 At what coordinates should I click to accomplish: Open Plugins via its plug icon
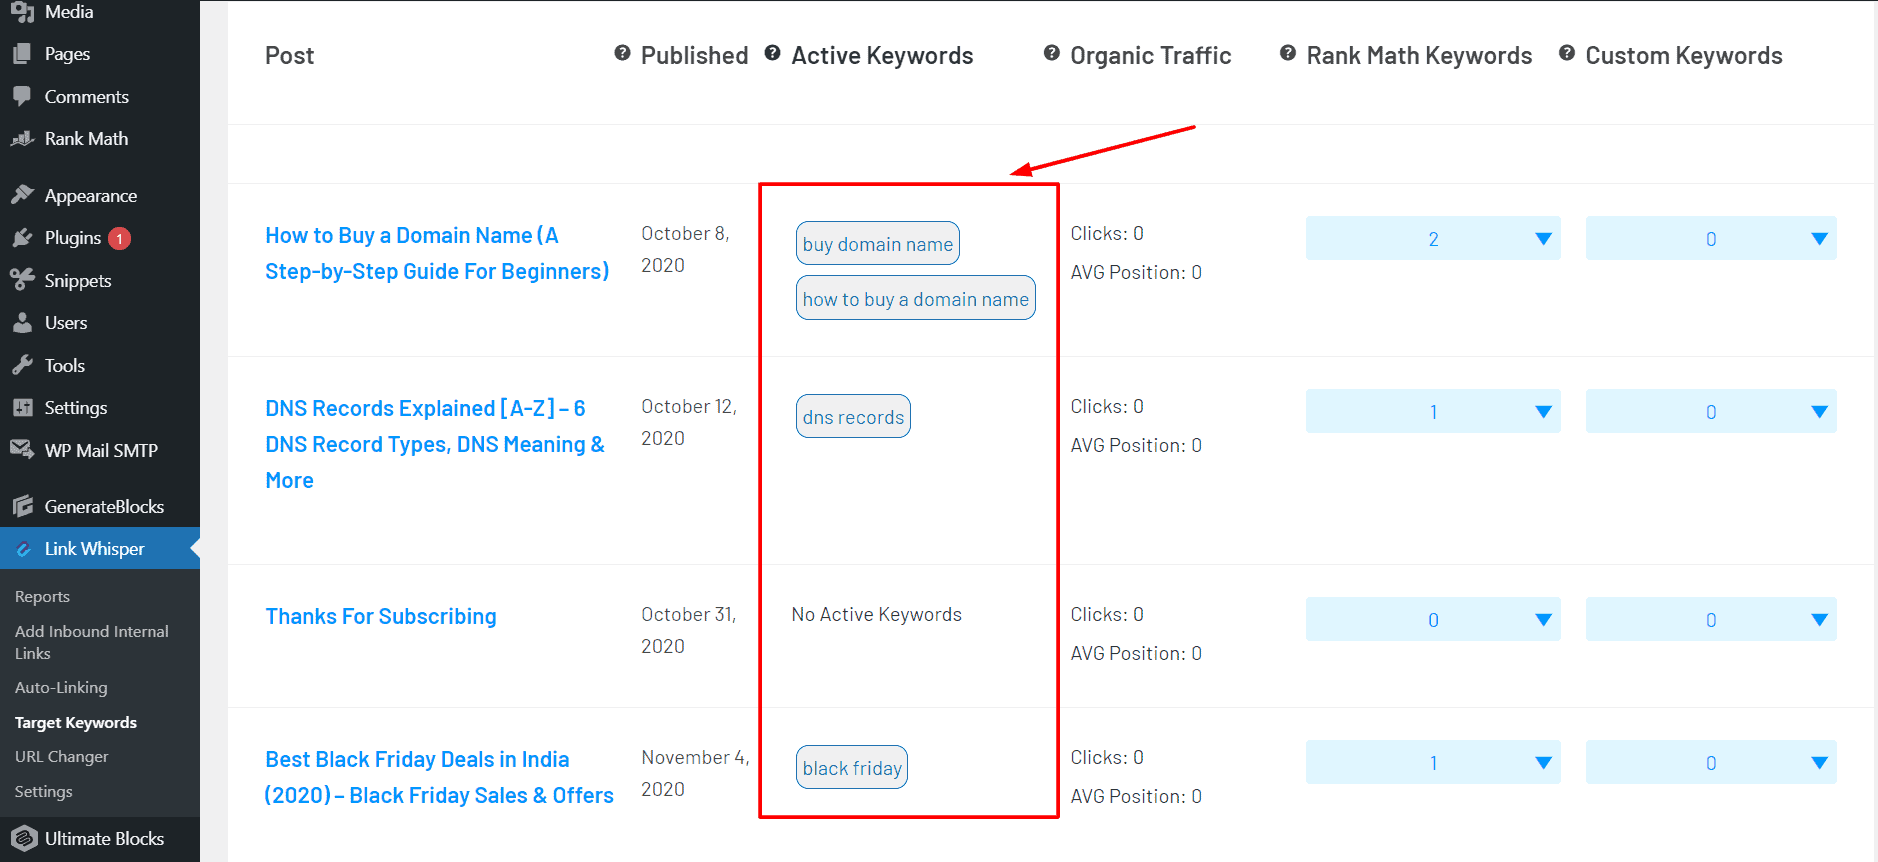(x=22, y=238)
